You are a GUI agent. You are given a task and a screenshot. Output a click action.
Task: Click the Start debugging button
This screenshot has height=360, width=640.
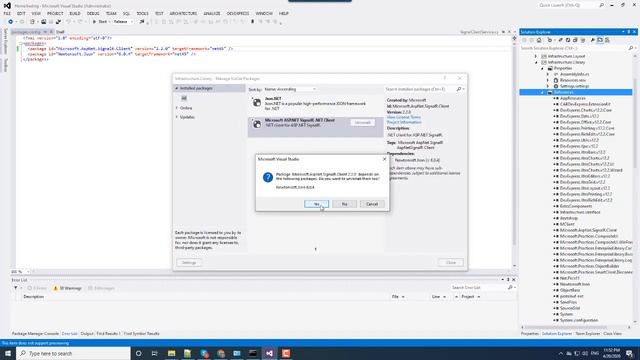[x=100, y=22]
